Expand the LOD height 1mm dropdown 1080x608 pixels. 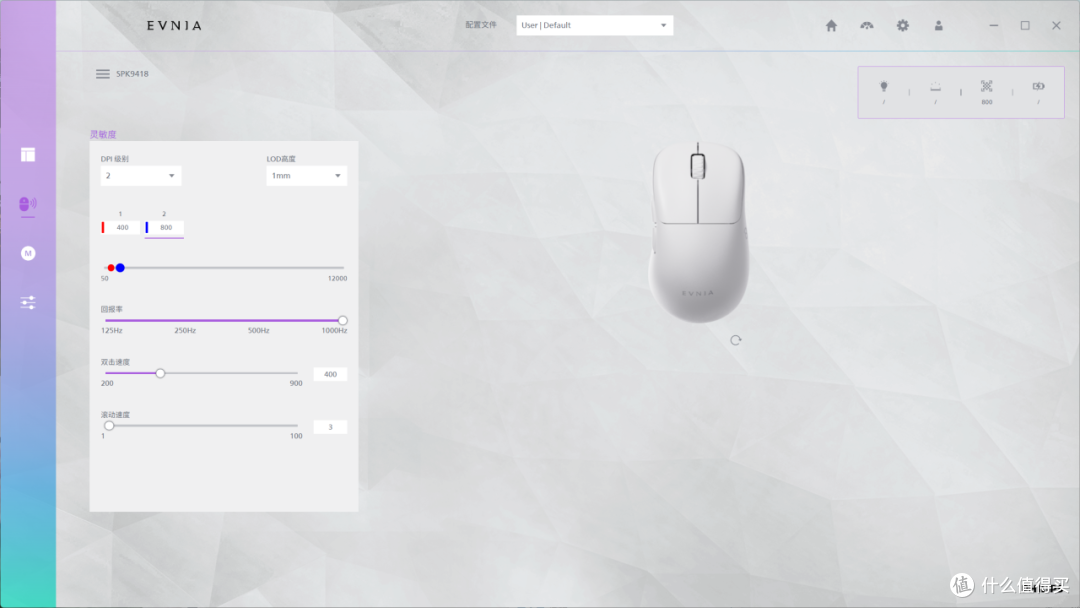(307, 176)
